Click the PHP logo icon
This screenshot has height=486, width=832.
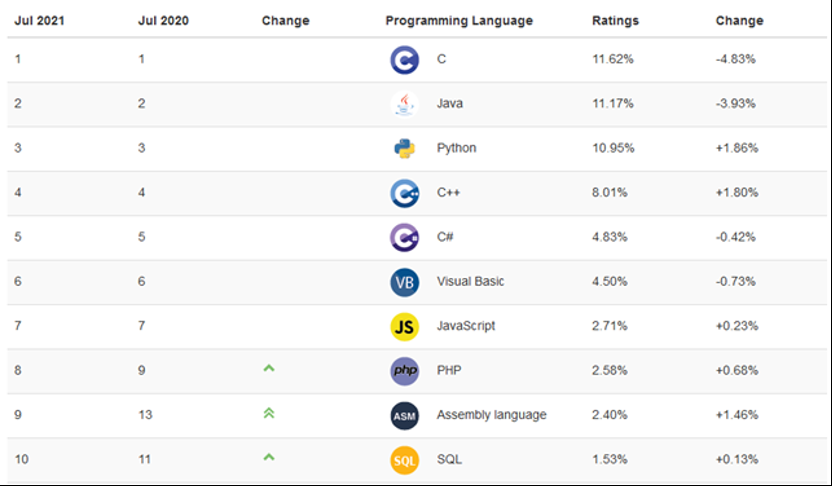point(405,371)
